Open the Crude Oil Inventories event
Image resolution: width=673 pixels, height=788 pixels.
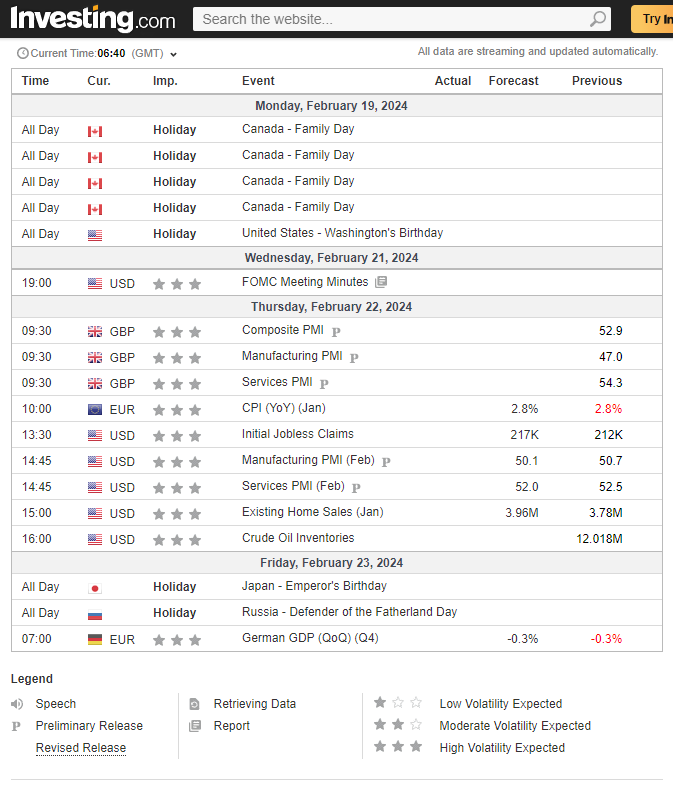pyautogui.click(x=298, y=538)
